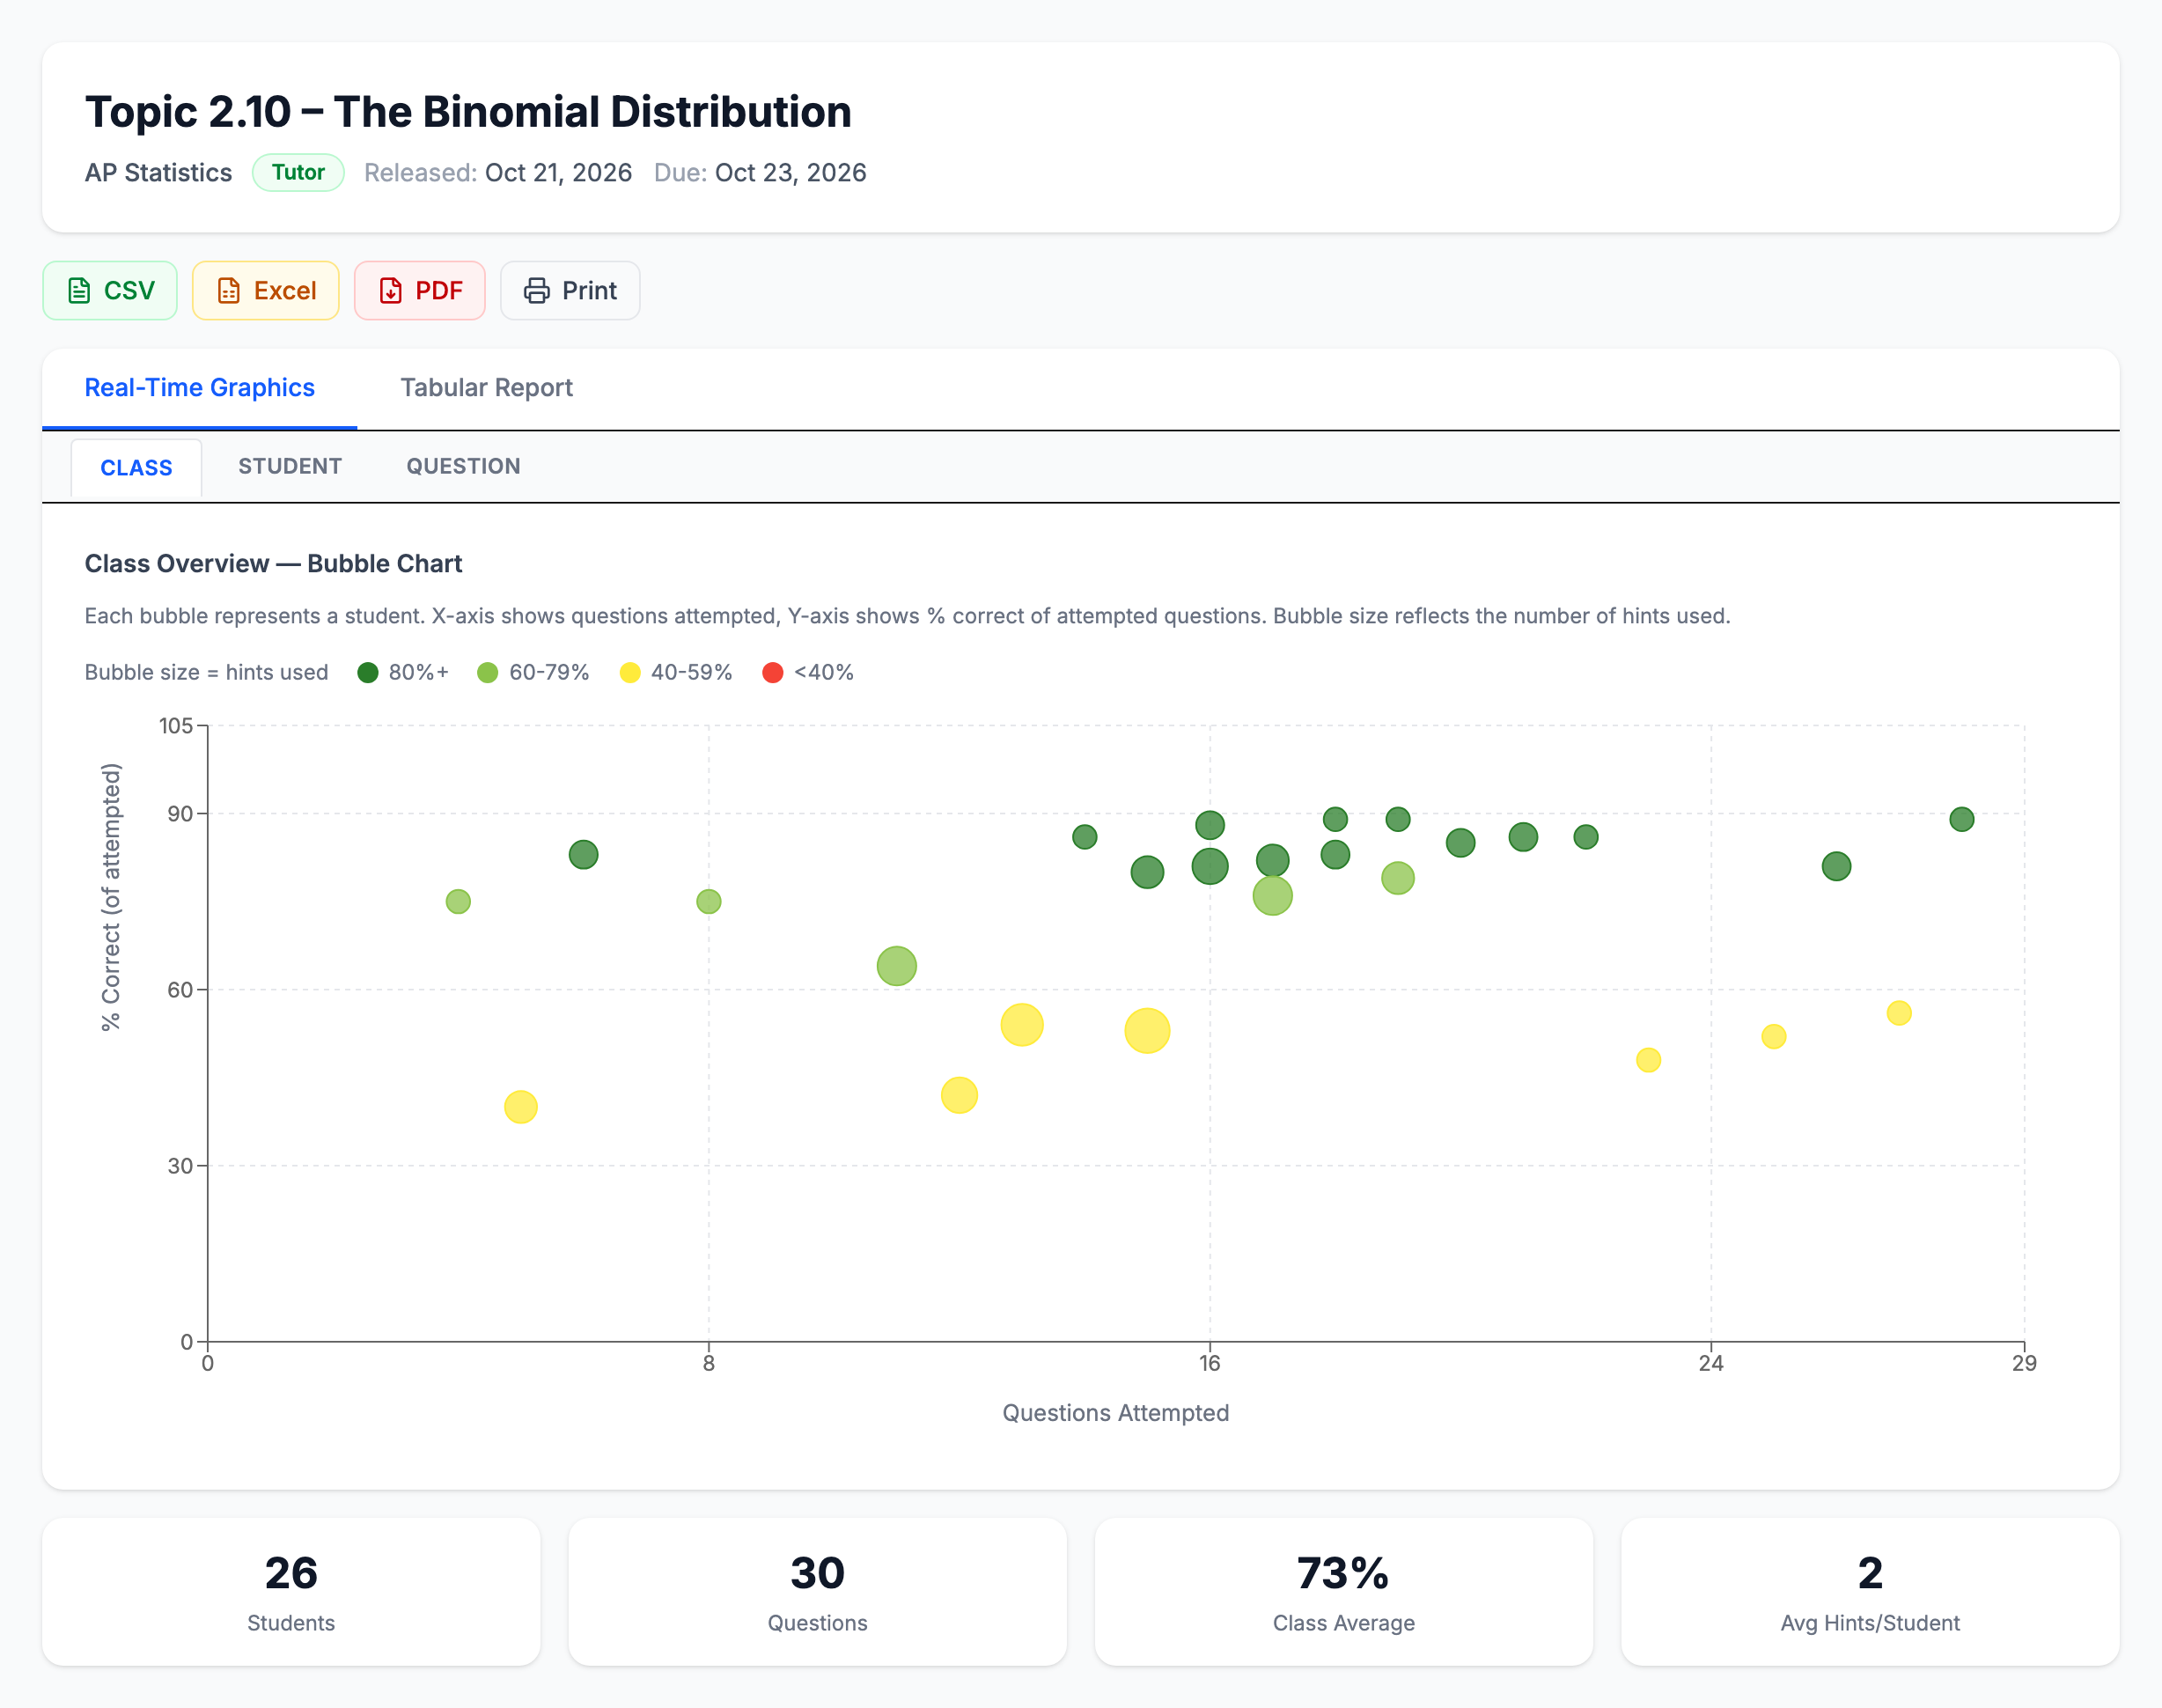Select large yellow bubble at 15 questions
The height and width of the screenshot is (1708, 2162).
tap(1147, 1031)
